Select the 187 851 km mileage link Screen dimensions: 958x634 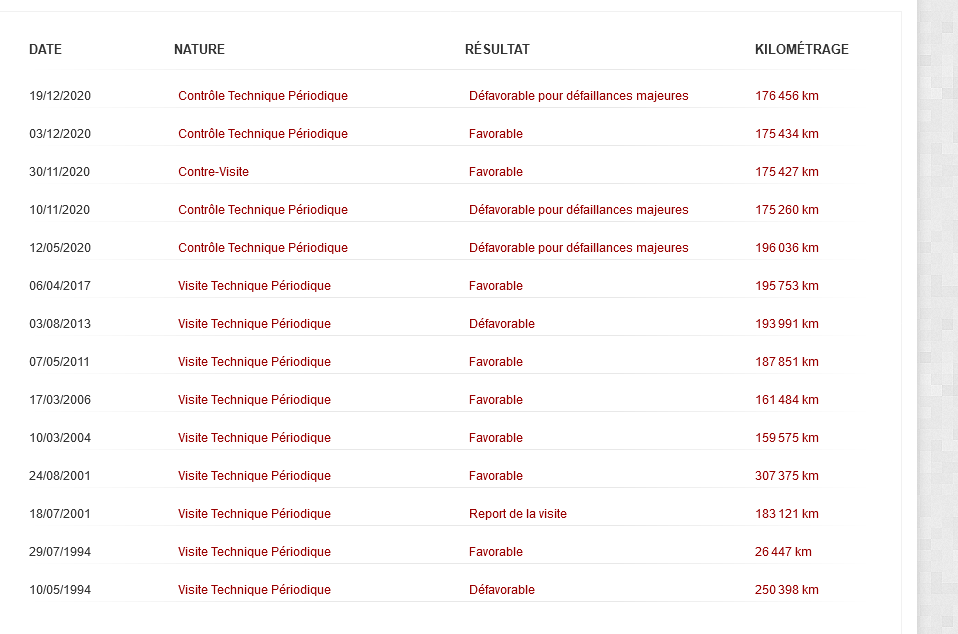787,362
